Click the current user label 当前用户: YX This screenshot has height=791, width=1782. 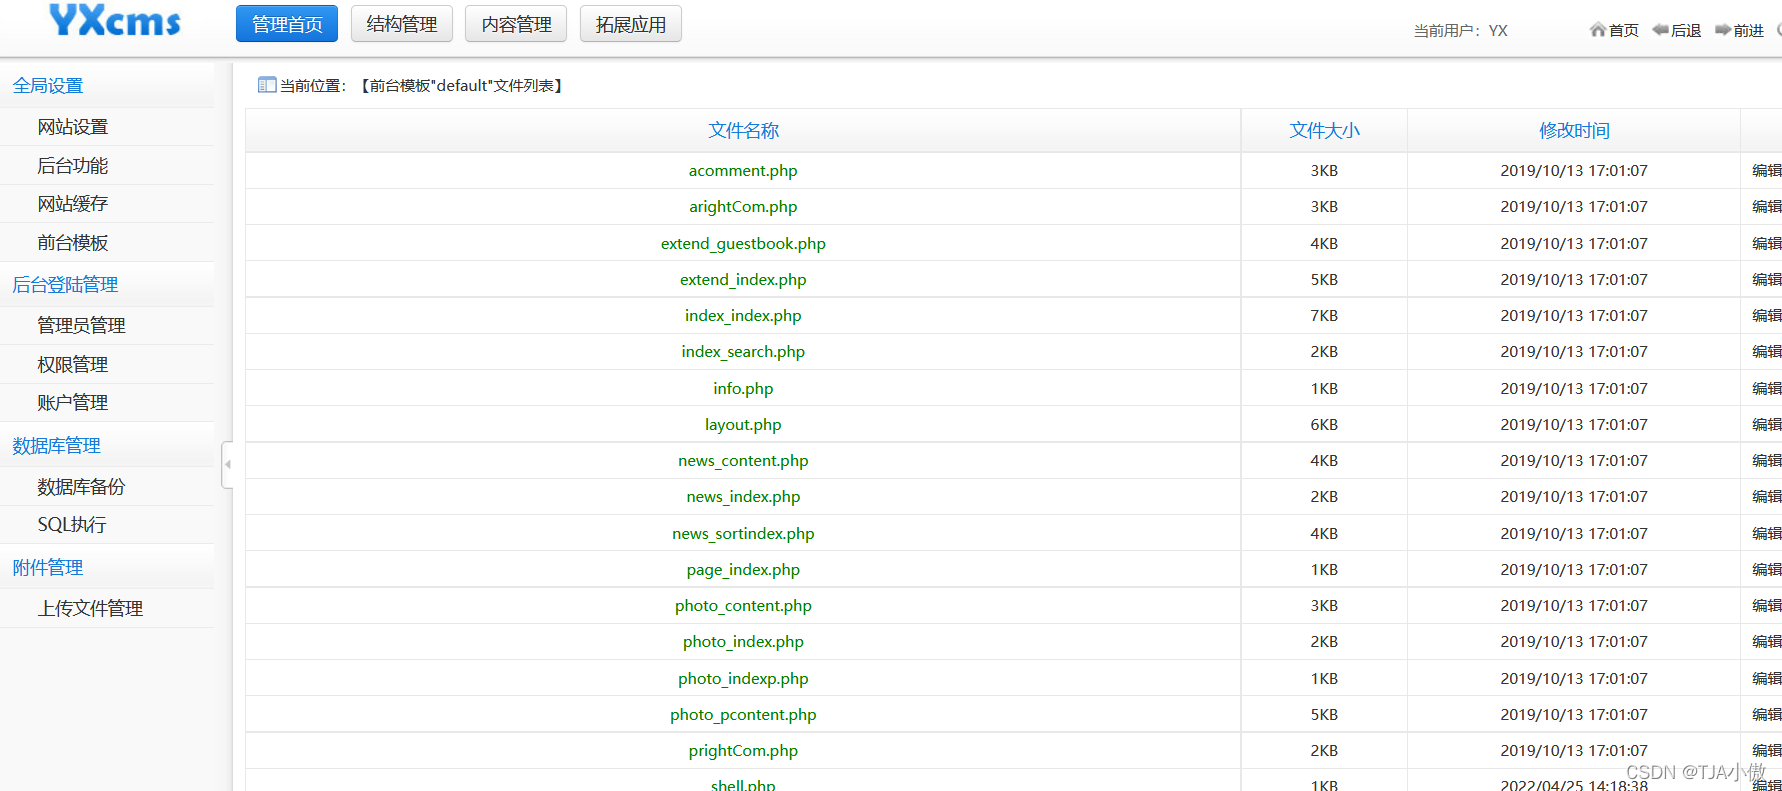point(1460,31)
